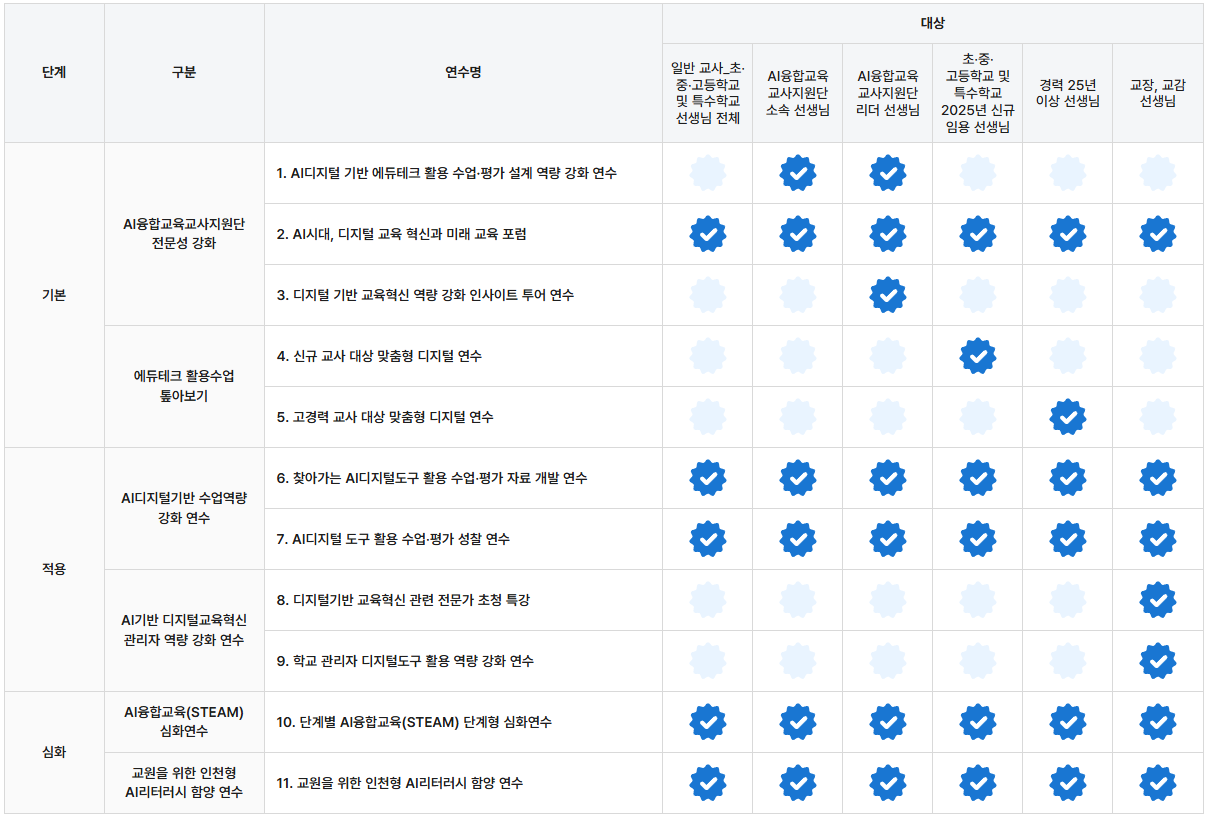Open course '2. AI시대, 디지털 교육 혁신과 미래 교육 포럼'

[x=401, y=234]
